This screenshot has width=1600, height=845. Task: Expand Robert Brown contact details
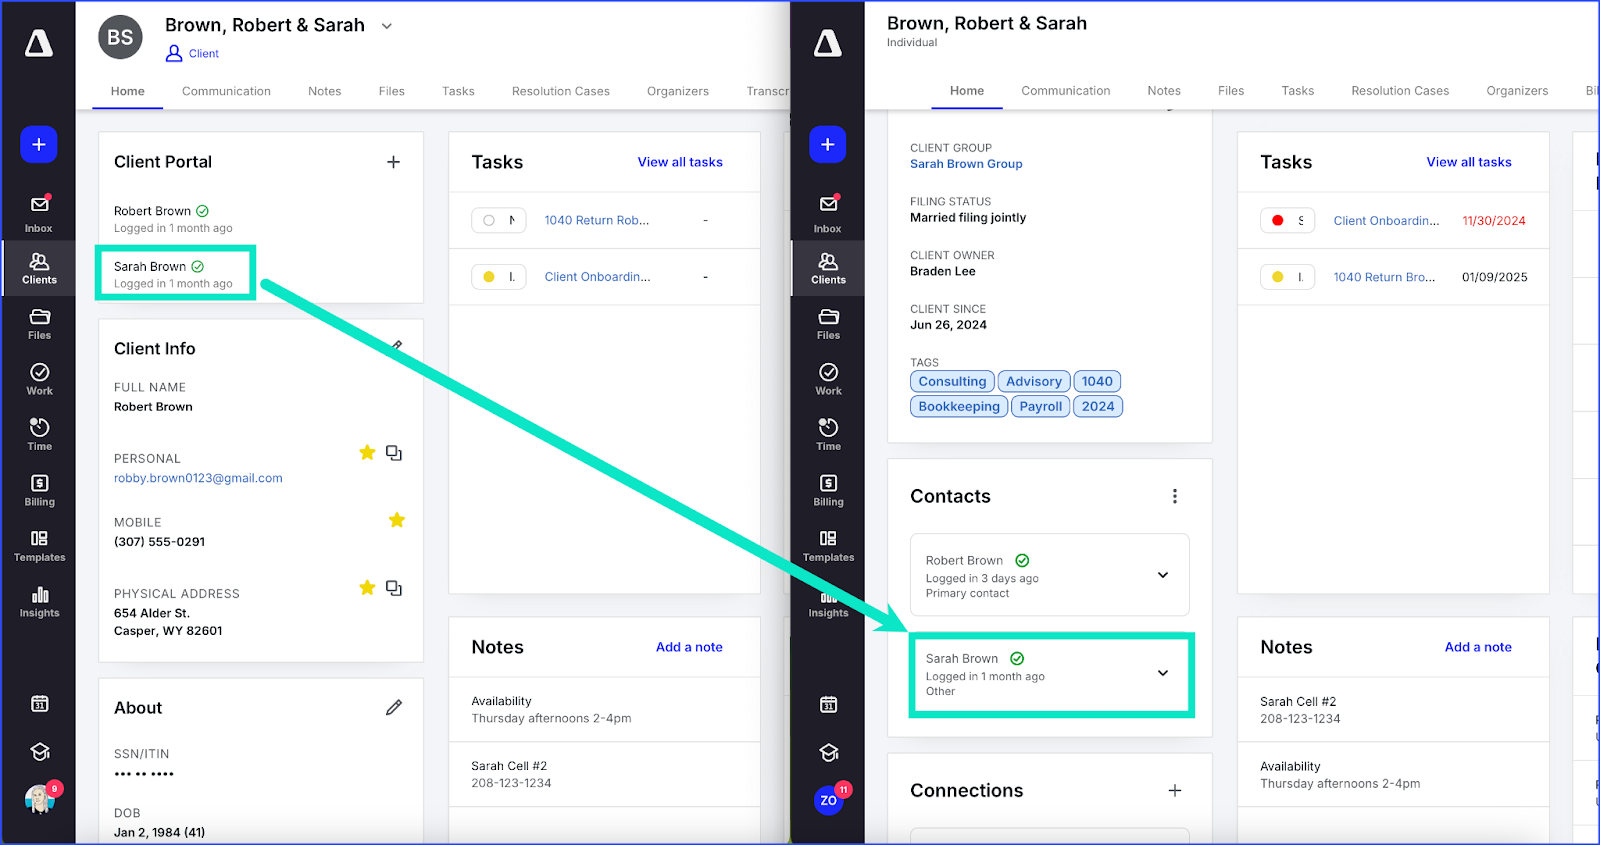click(1163, 575)
